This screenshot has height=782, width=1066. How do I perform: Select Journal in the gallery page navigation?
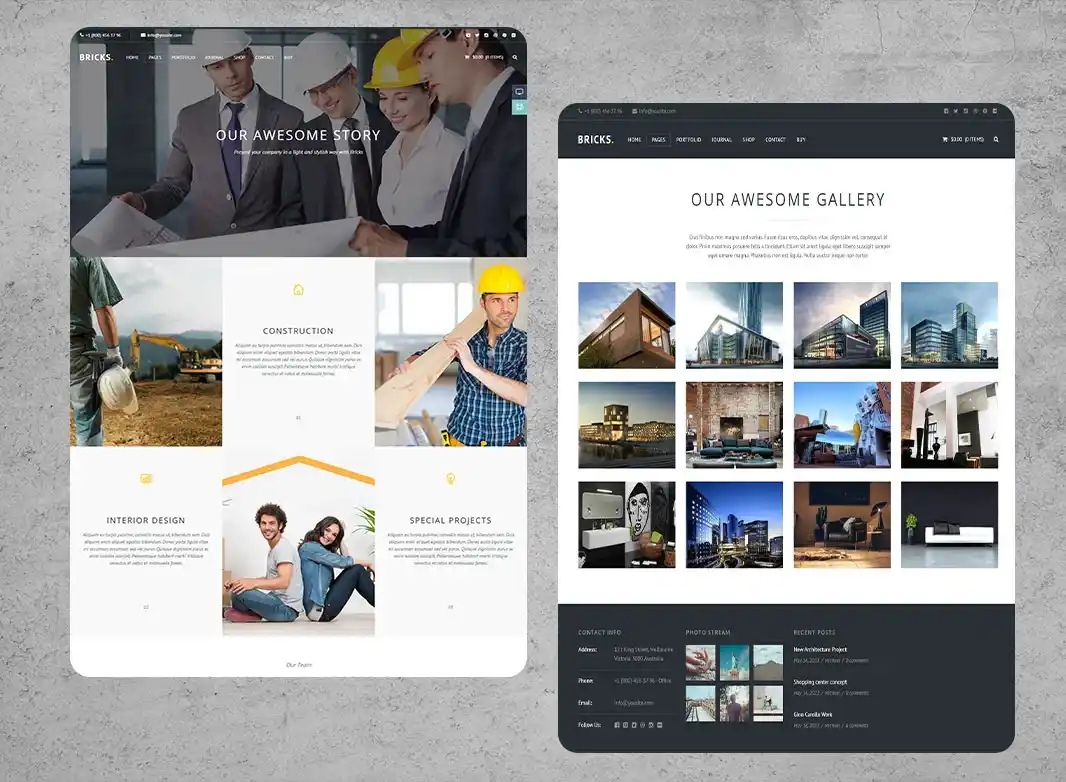[x=721, y=139]
